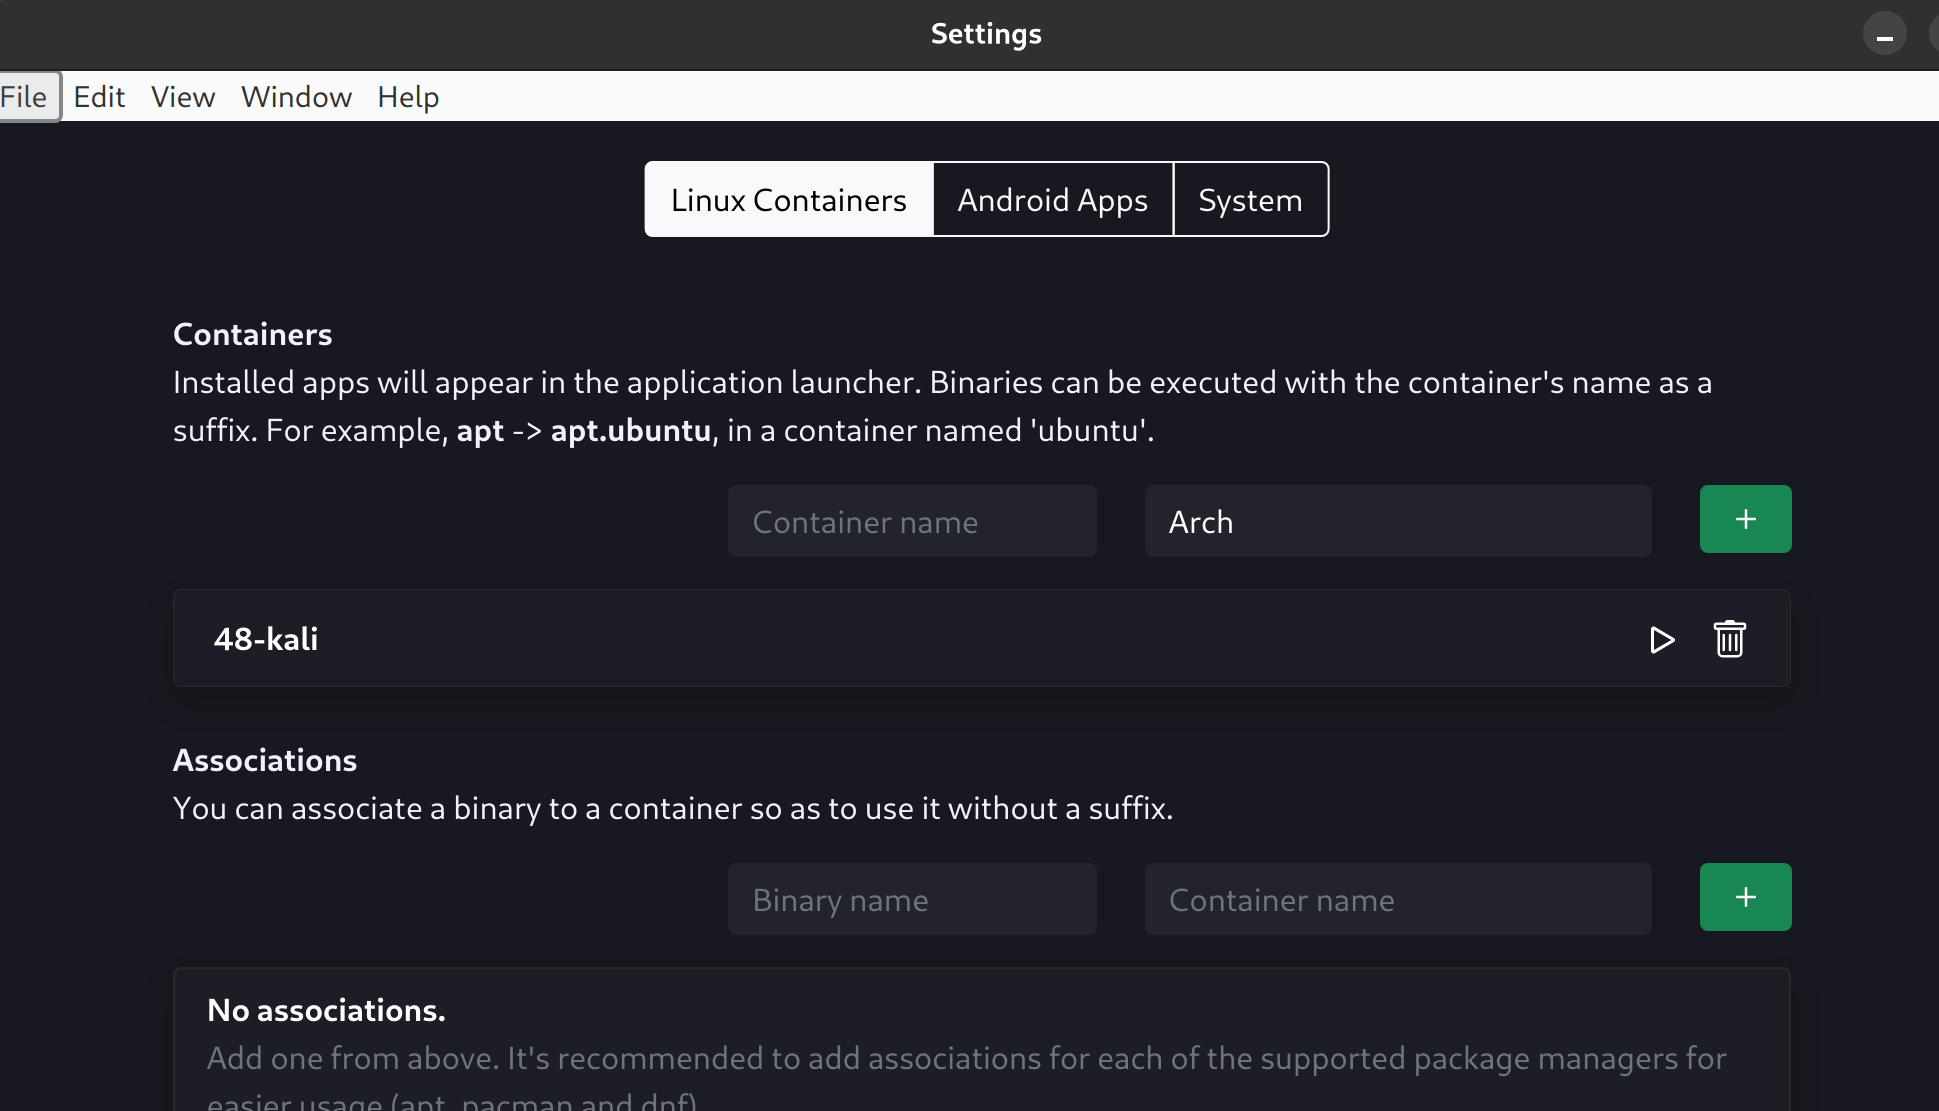This screenshot has width=1939, height=1111.
Task: Switch to the System tab
Action: coord(1250,200)
